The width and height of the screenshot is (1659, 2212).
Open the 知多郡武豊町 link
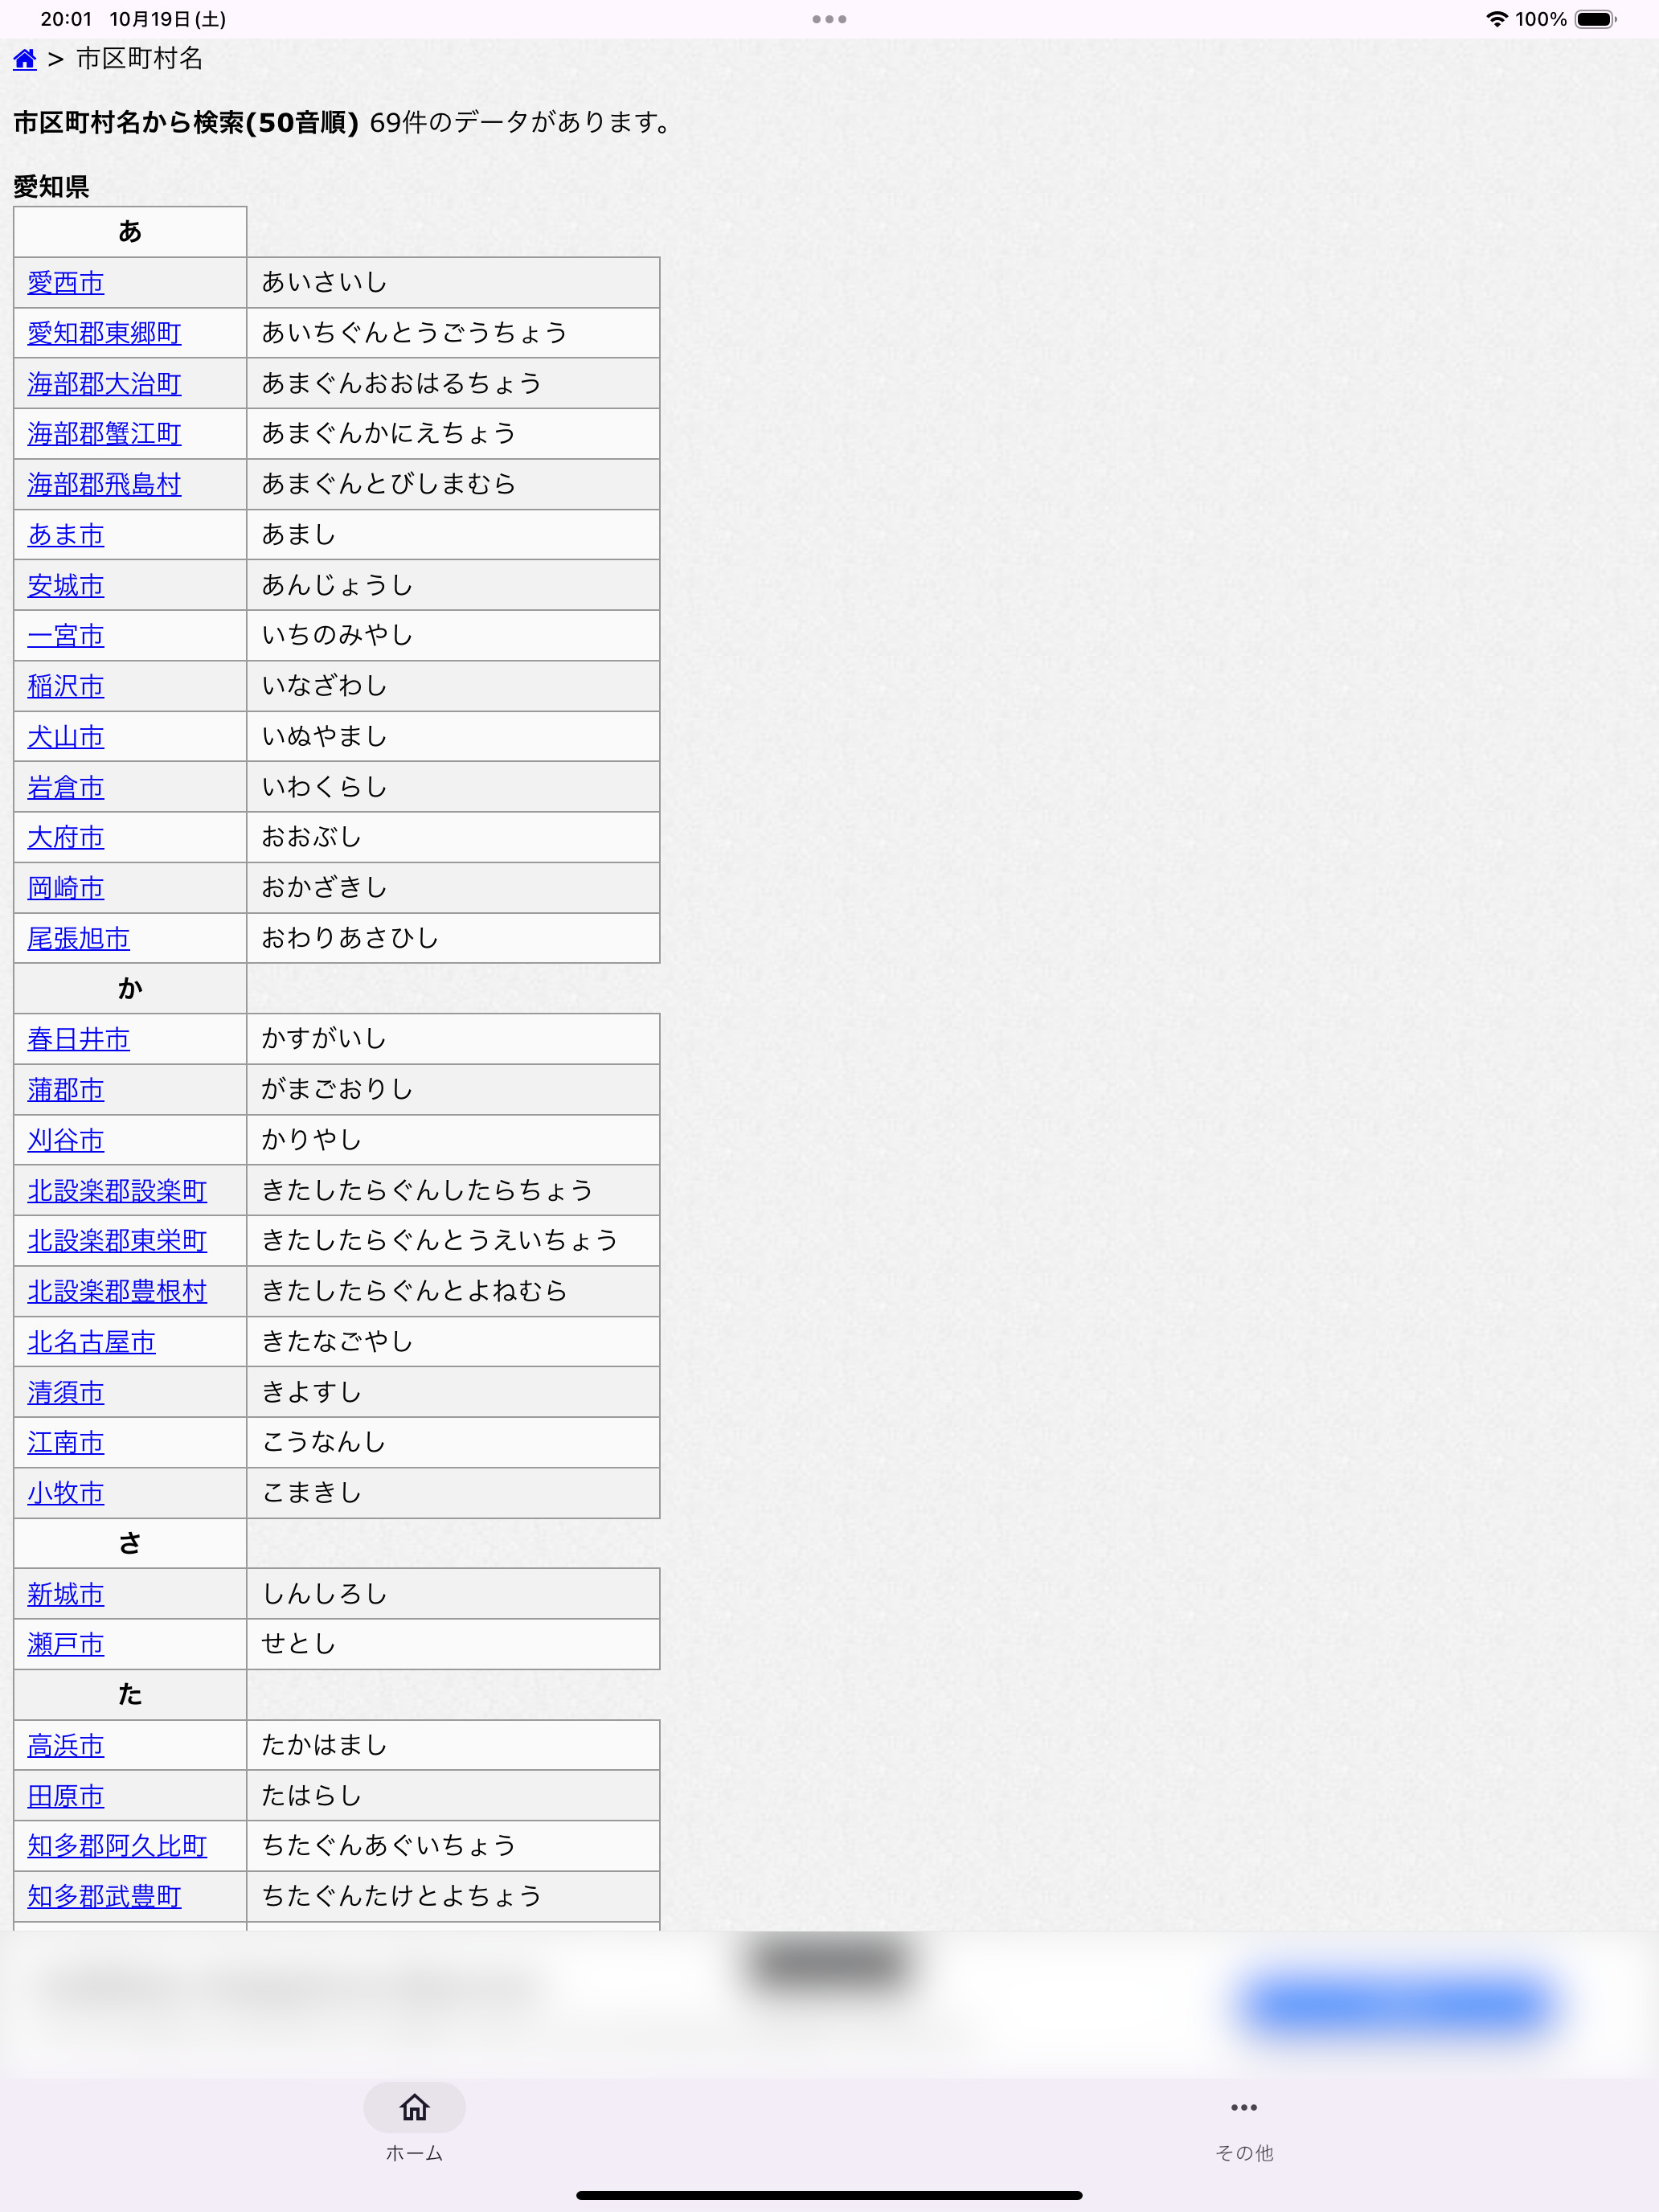[x=104, y=1897]
